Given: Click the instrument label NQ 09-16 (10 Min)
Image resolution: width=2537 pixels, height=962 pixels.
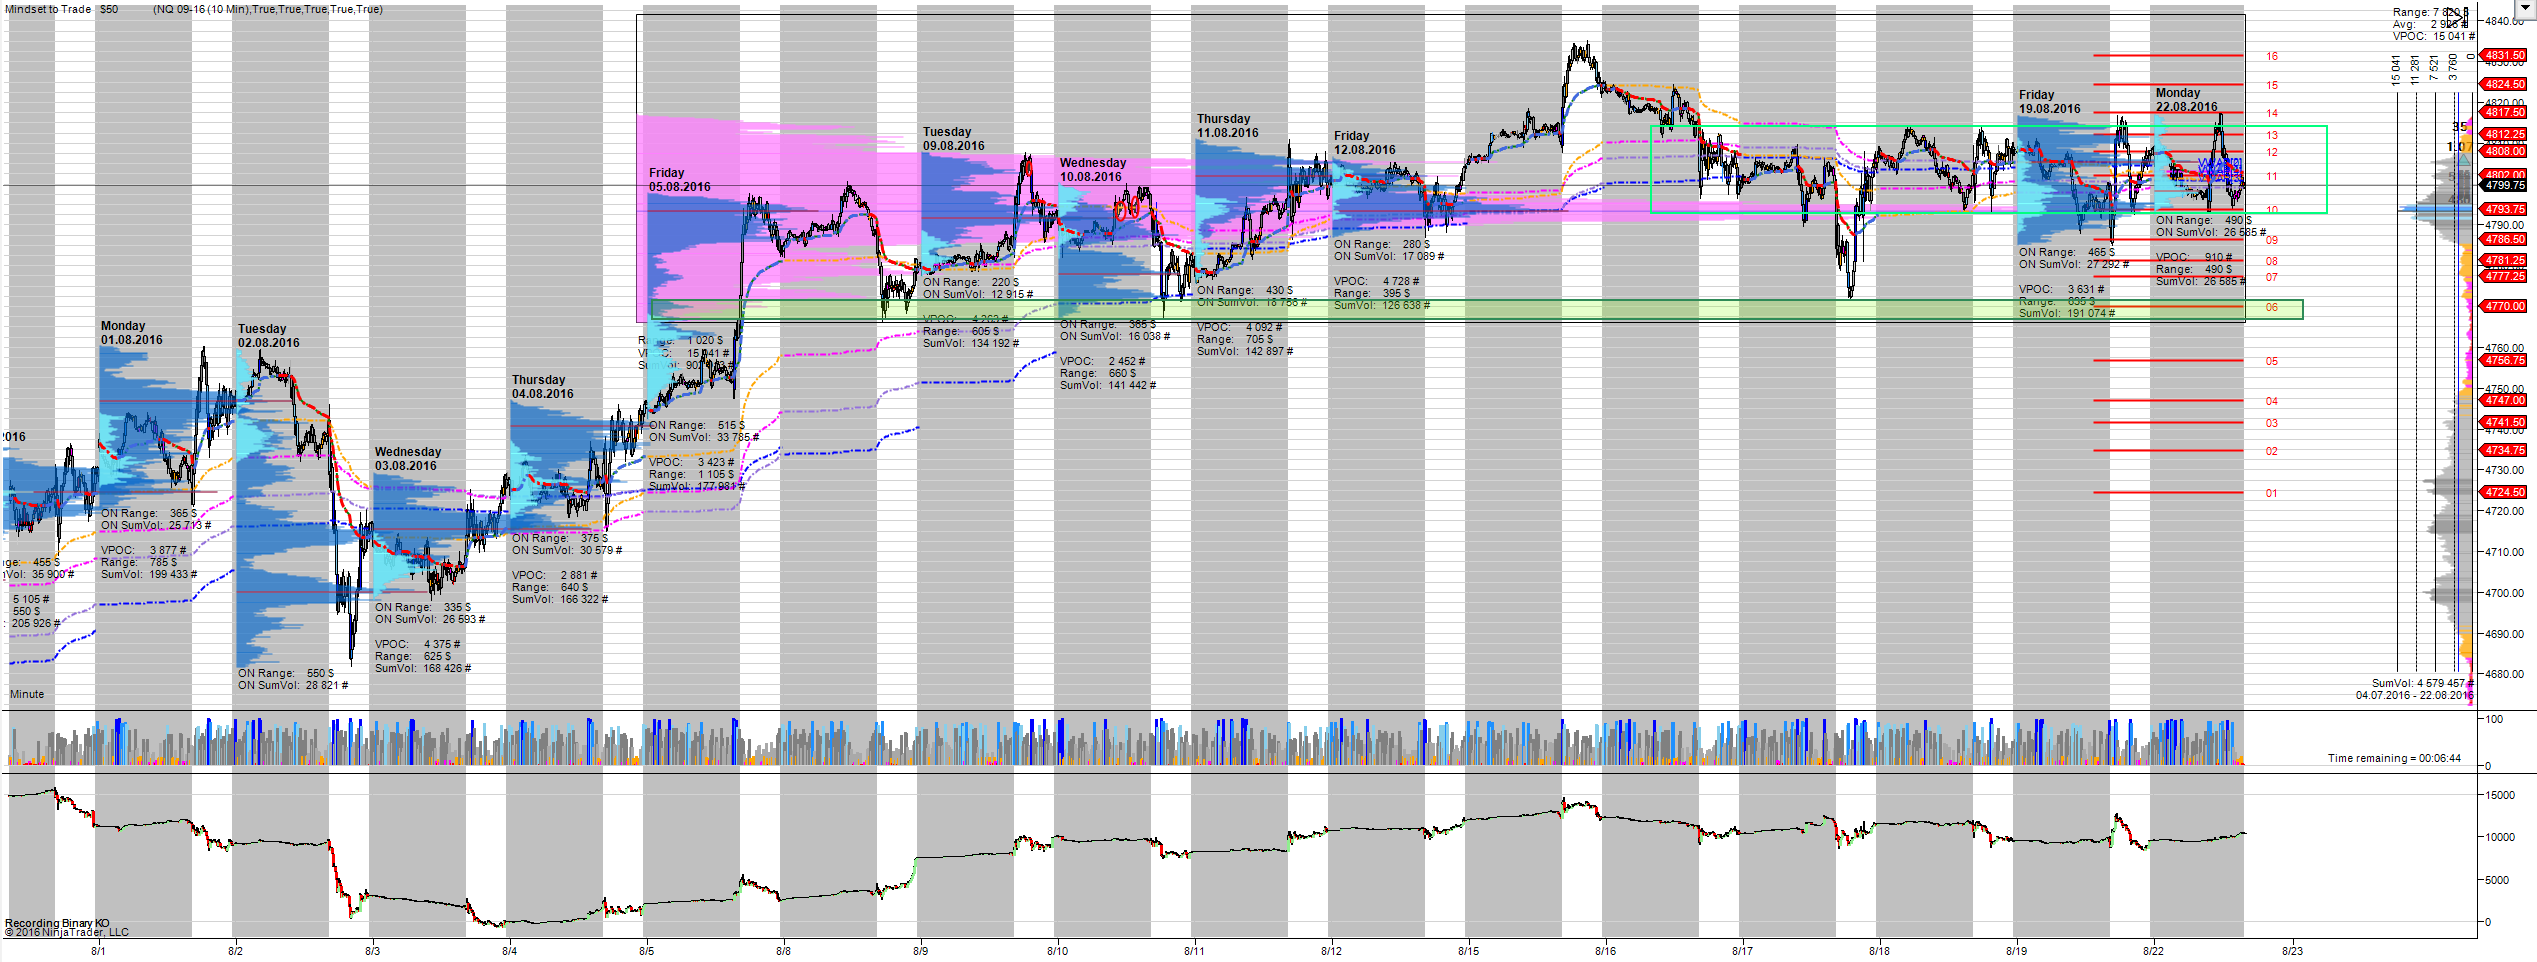Looking at the screenshot, I should tap(203, 9).
